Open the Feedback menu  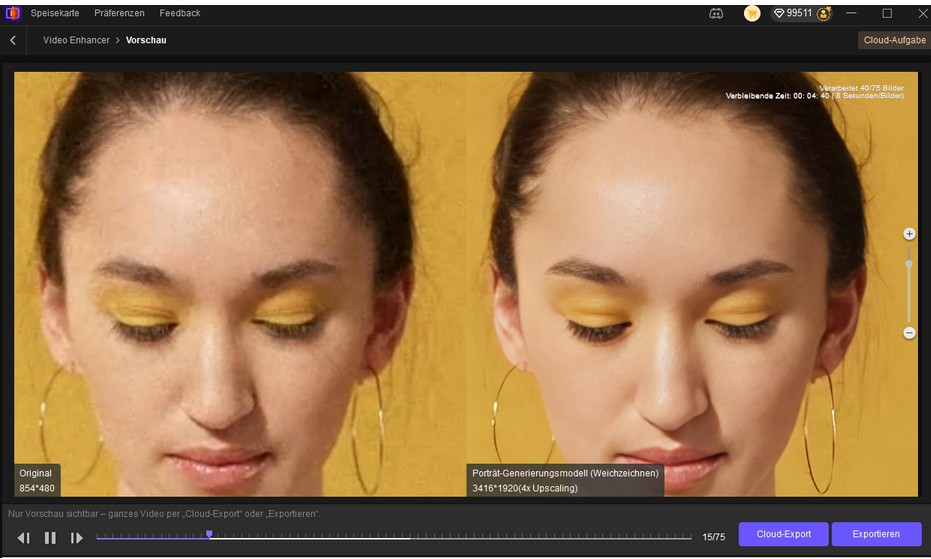point(180,13)
